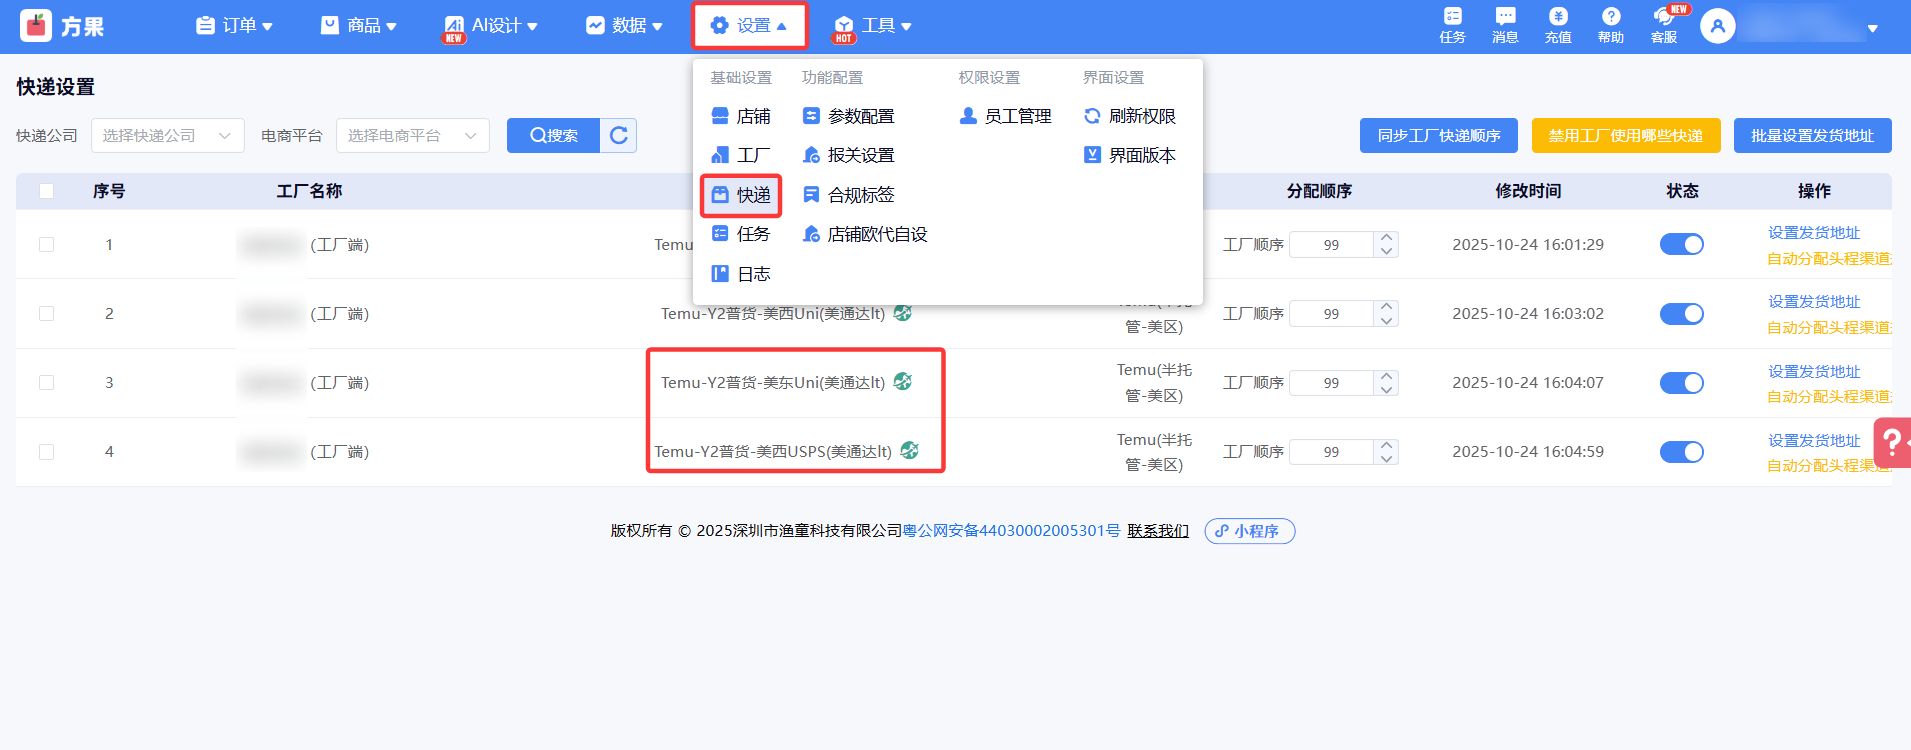Select 快递 from the settings menu
Image resolution: width=1911 pixels, height=750 pixels.
(741, 195)
